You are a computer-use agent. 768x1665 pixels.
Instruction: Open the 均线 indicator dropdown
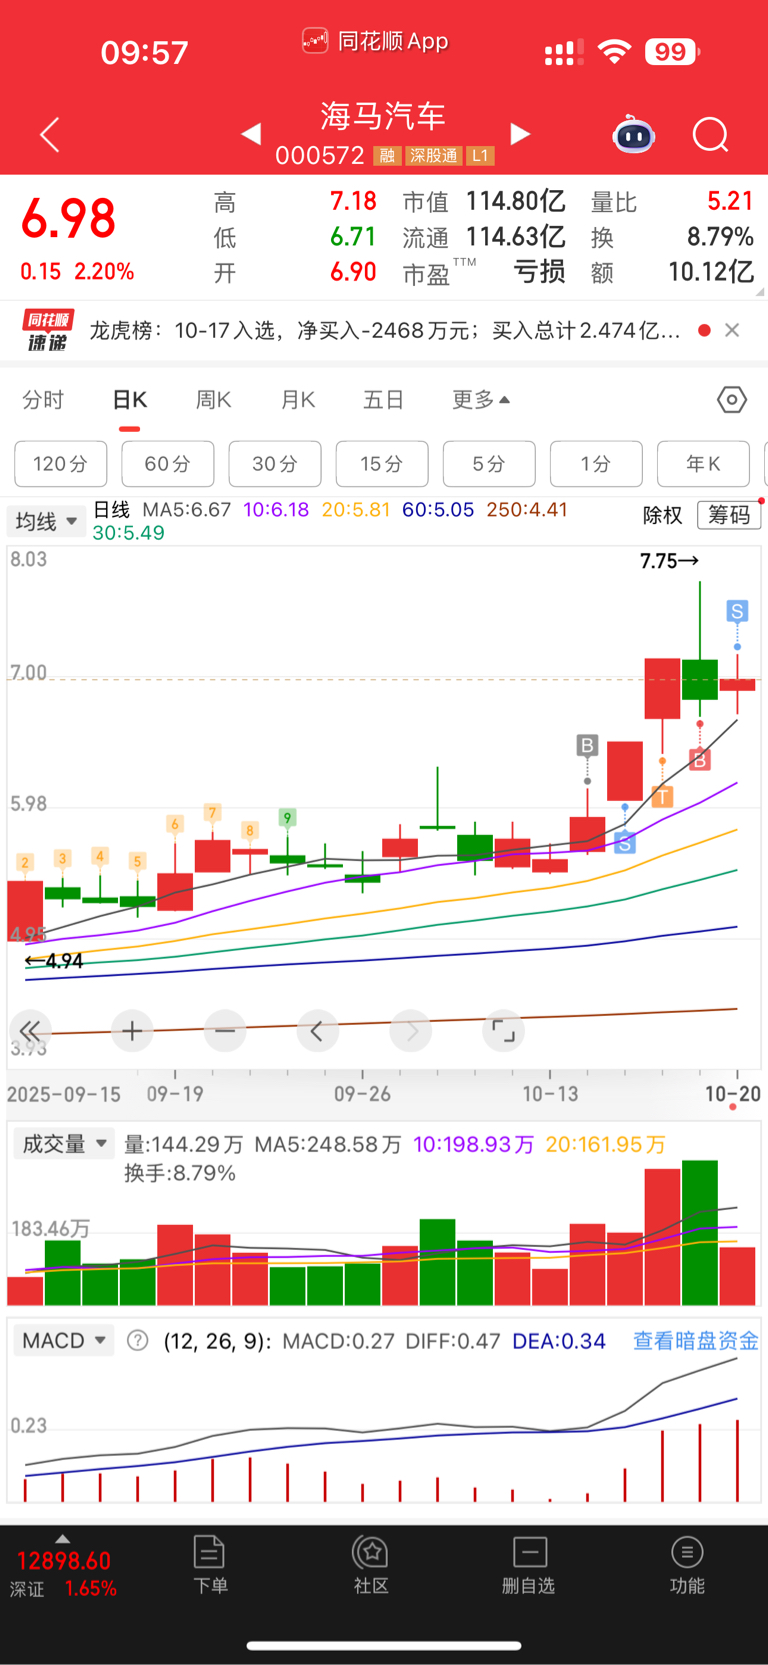(47, 521)
